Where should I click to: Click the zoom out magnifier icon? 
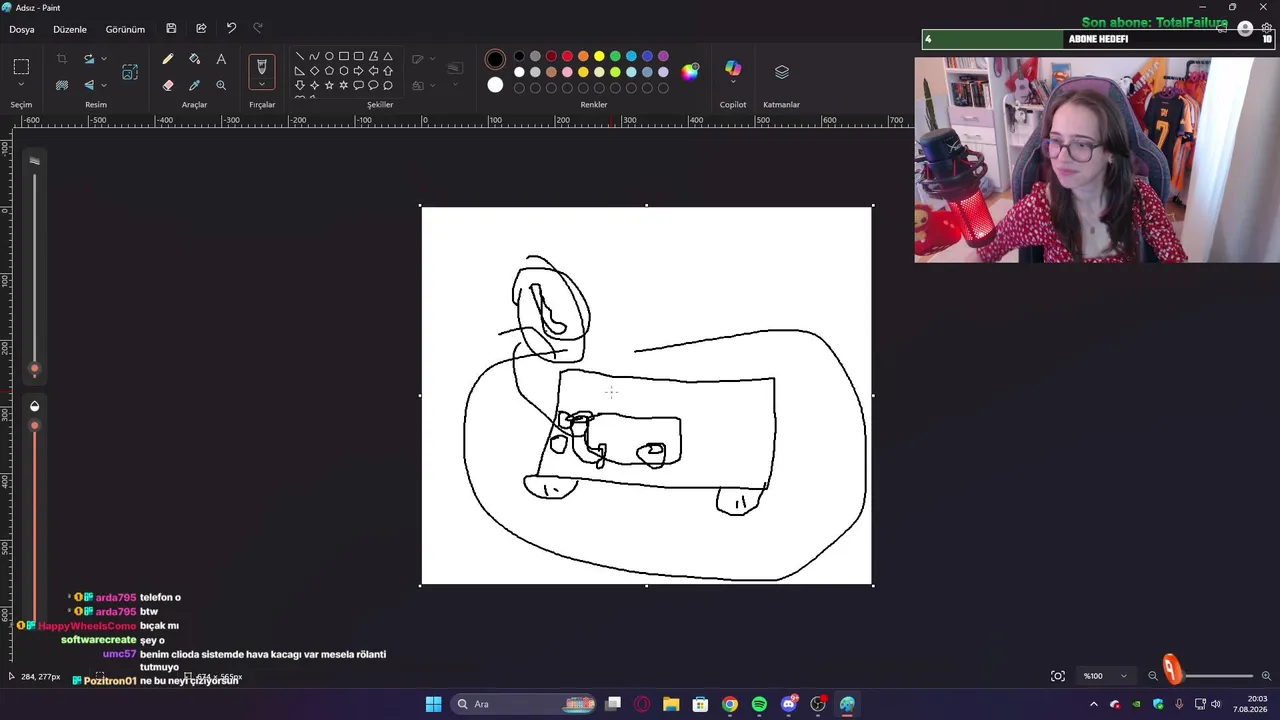1153,676
